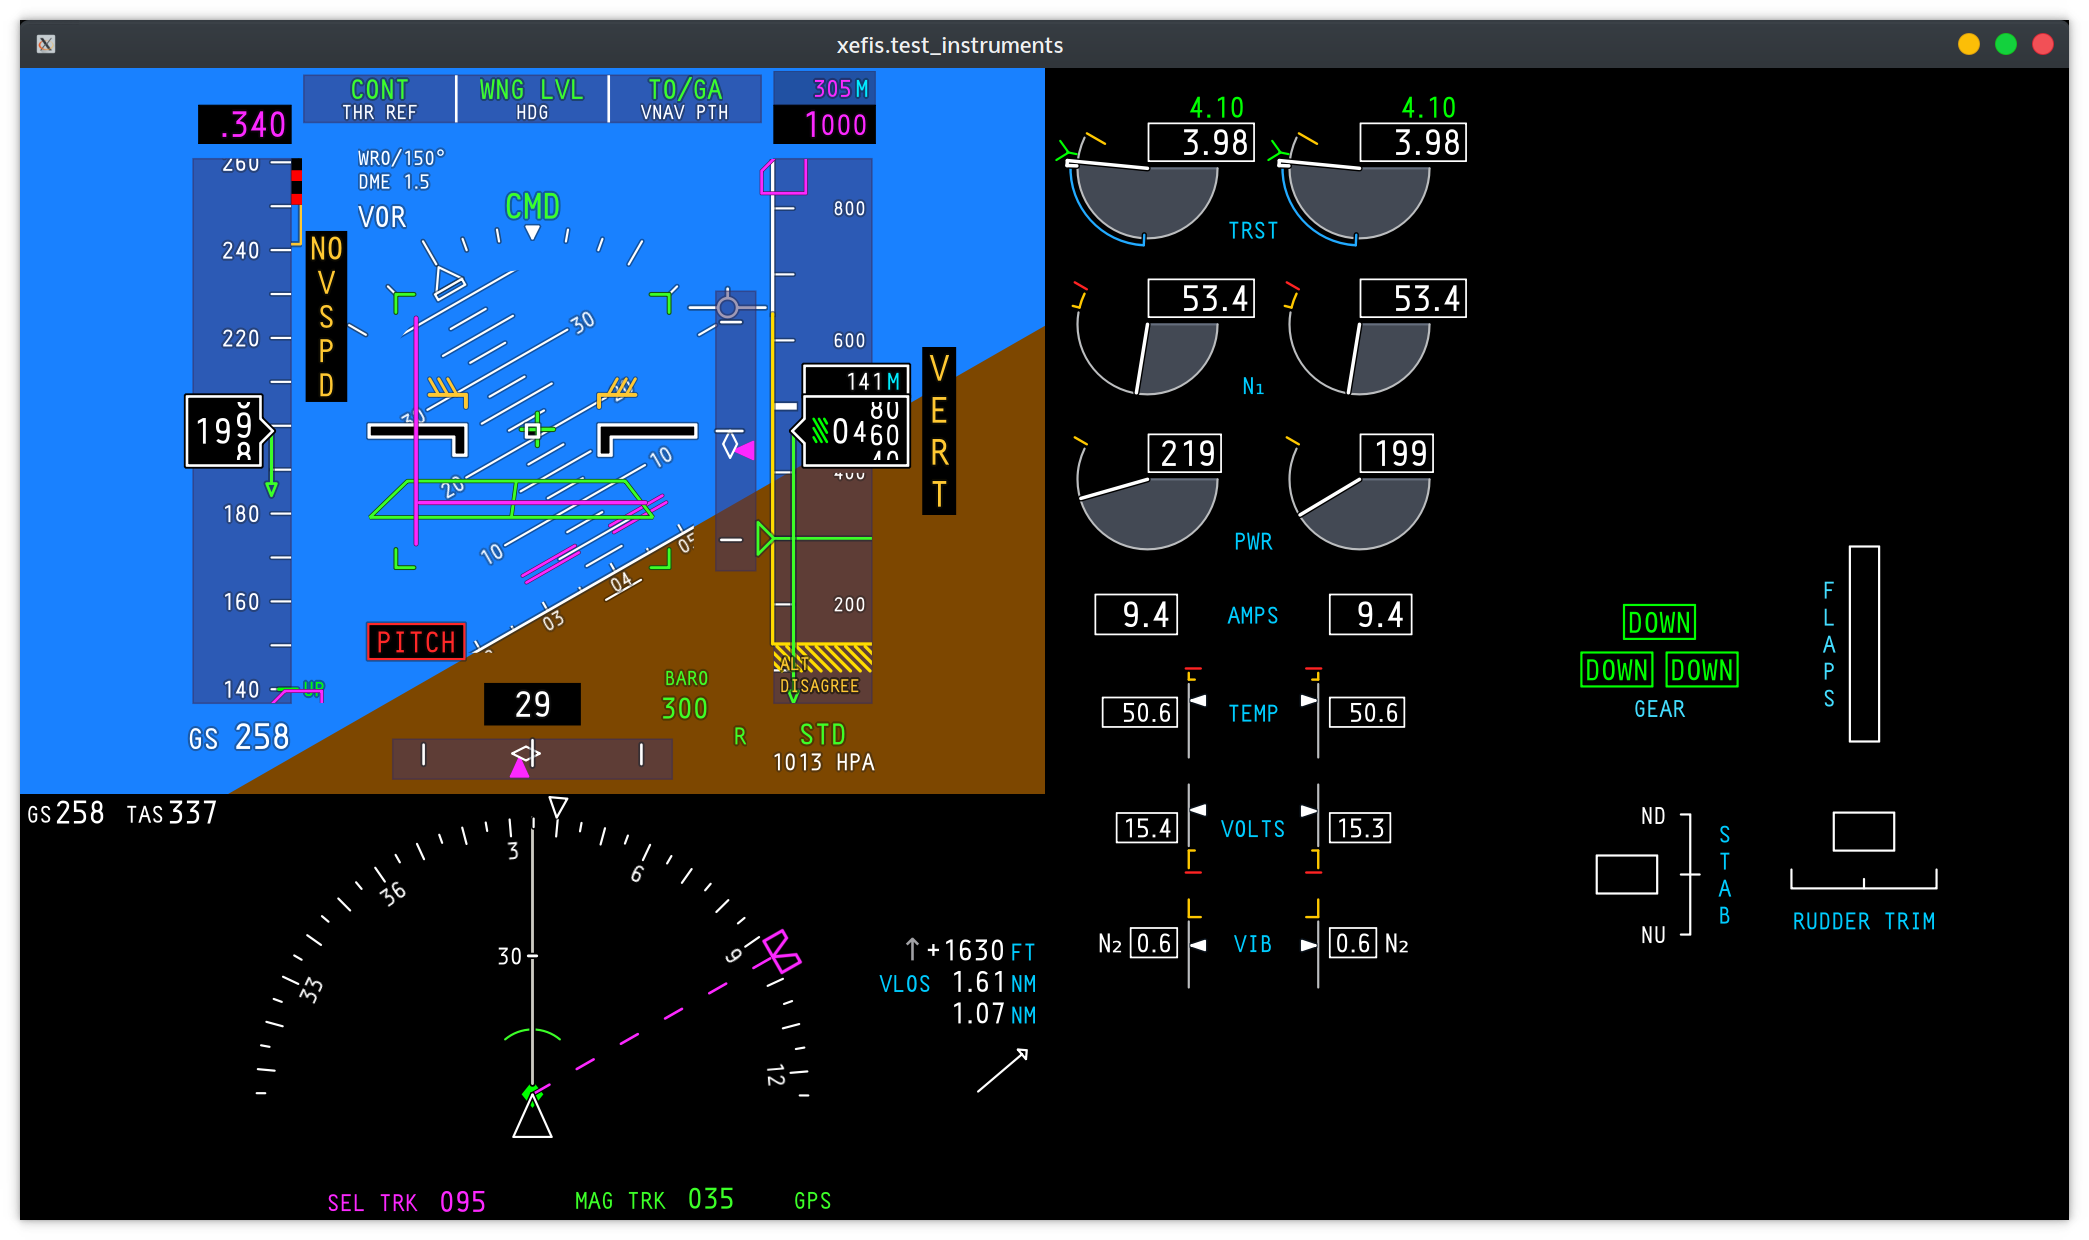Screen dimensions: 2089x1240
Task: Click the right DOWN gear indicator
Action: [x=1702, y=670]
